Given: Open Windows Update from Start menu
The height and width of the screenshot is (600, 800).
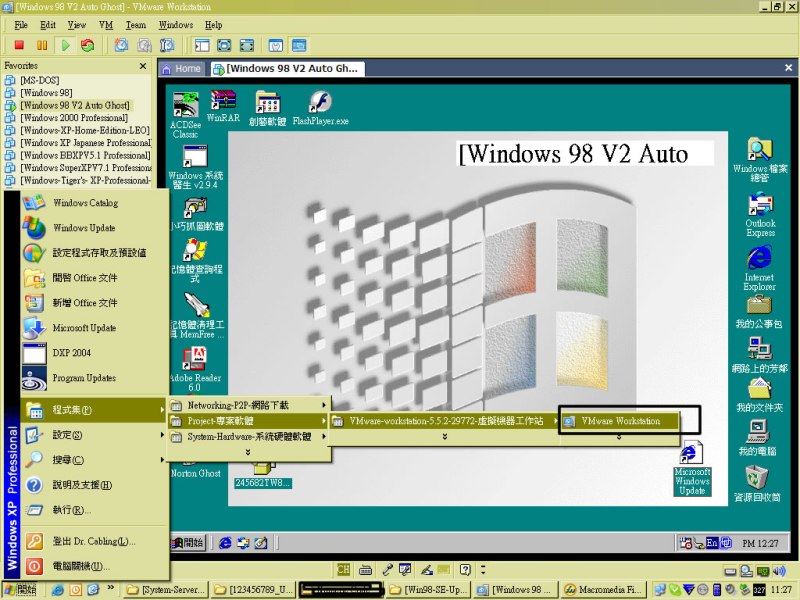Looking at the screenshot, I should [x=94, y=228].
